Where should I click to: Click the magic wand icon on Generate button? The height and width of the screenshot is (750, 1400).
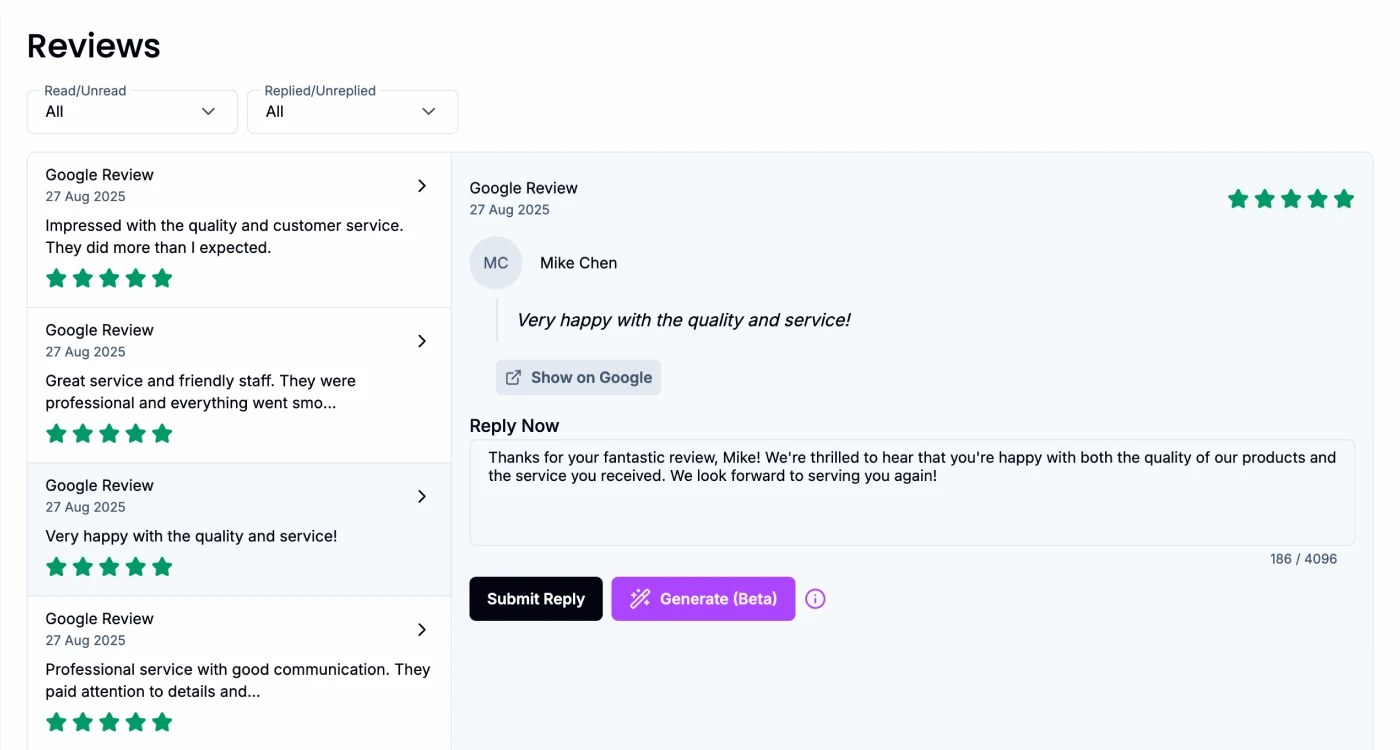(x=640, y=599)
